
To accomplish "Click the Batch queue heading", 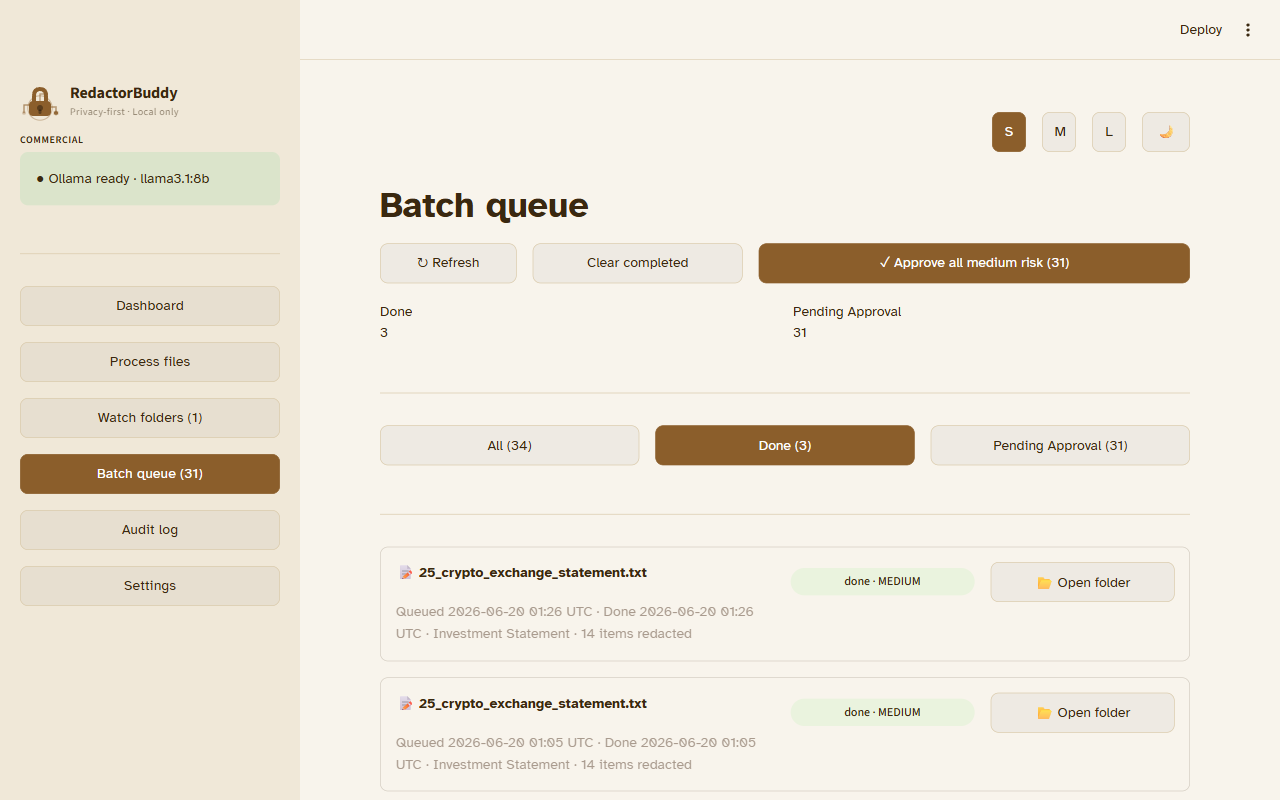I will point(484,205).
